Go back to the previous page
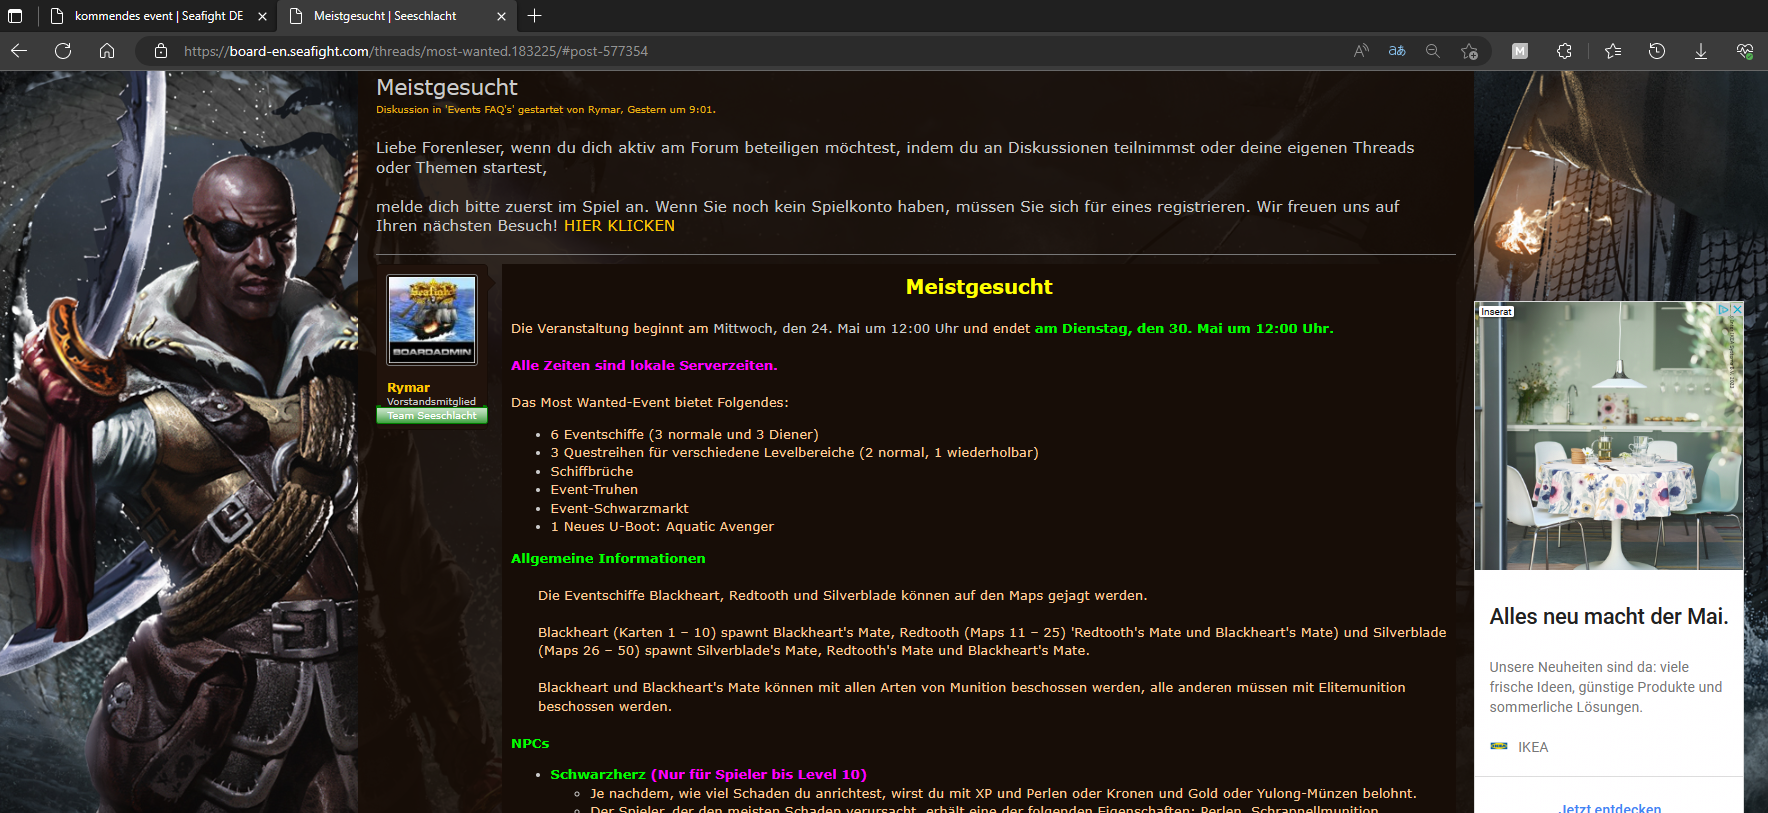Image resolution: width=1768 pixels, height=813 pixels. 19,51
